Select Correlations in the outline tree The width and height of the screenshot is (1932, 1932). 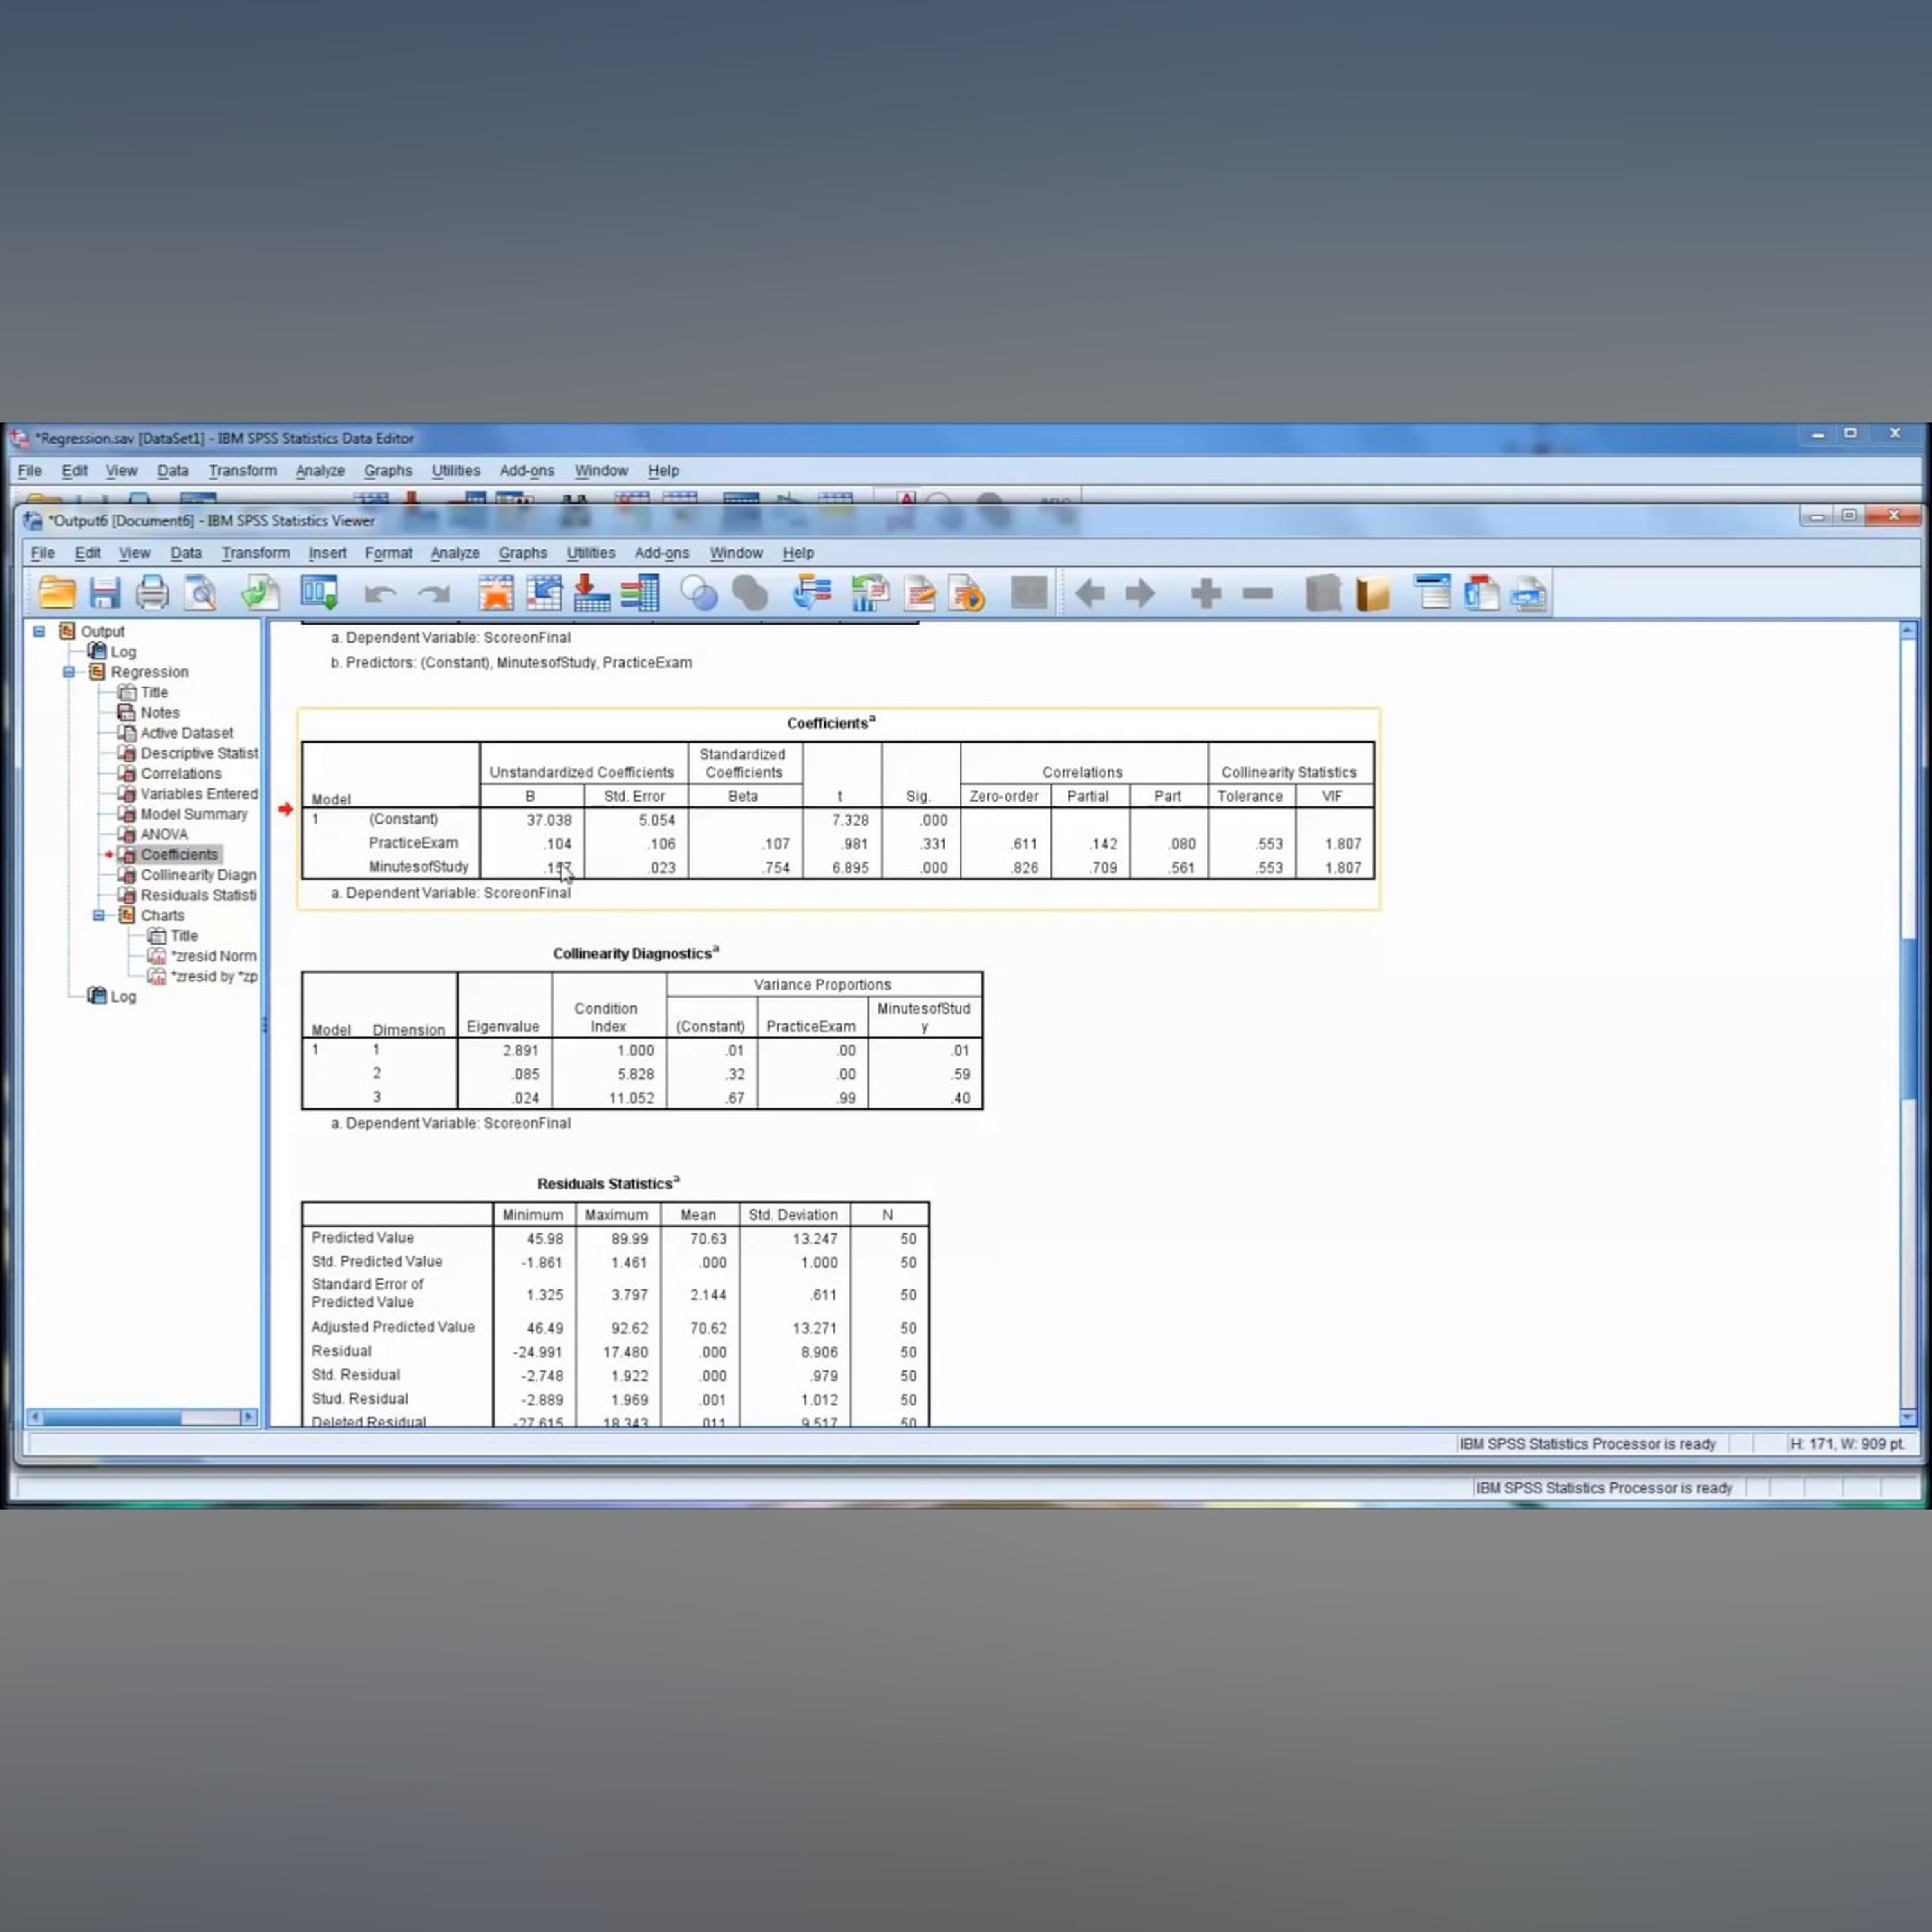pyautogui.click(x=181, y=774)
